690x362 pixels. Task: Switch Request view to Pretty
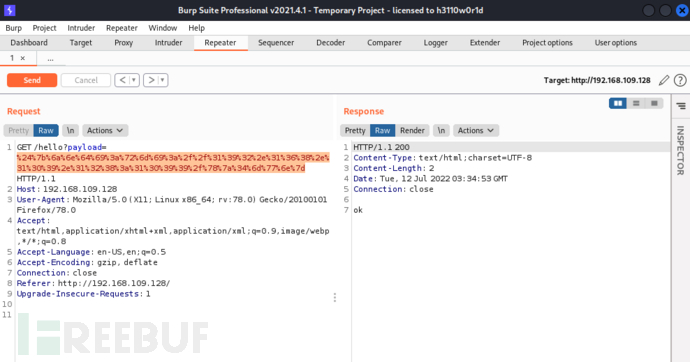point(18,130)
